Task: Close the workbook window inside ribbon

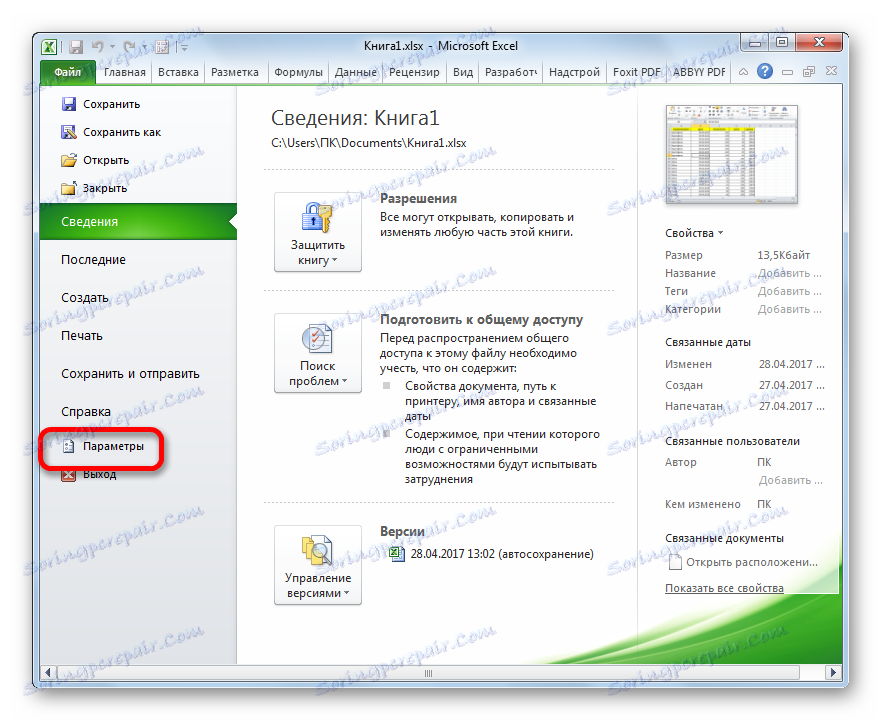Action: pos(831,71)
